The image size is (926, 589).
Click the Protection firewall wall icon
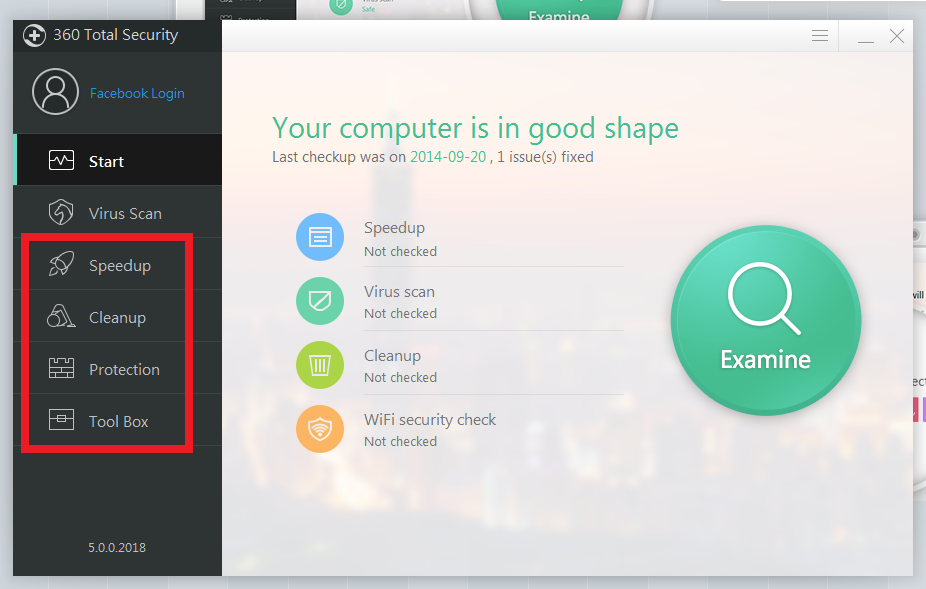click(61, 368)
